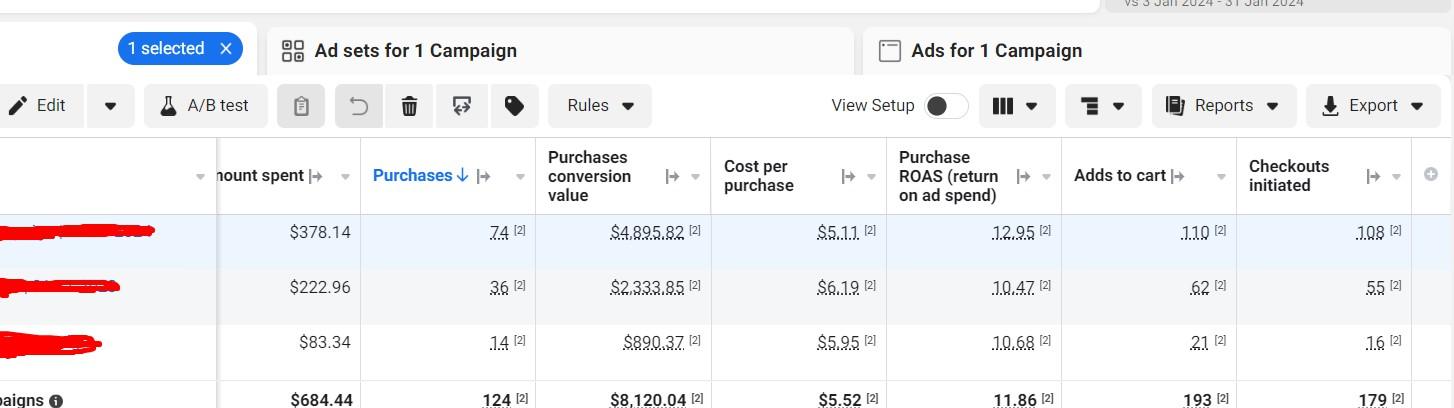Click the $2,333.85 conversion value
The height and width of the screenshot is (408, 1454).
pyautogui.click(x=647, y=289)
